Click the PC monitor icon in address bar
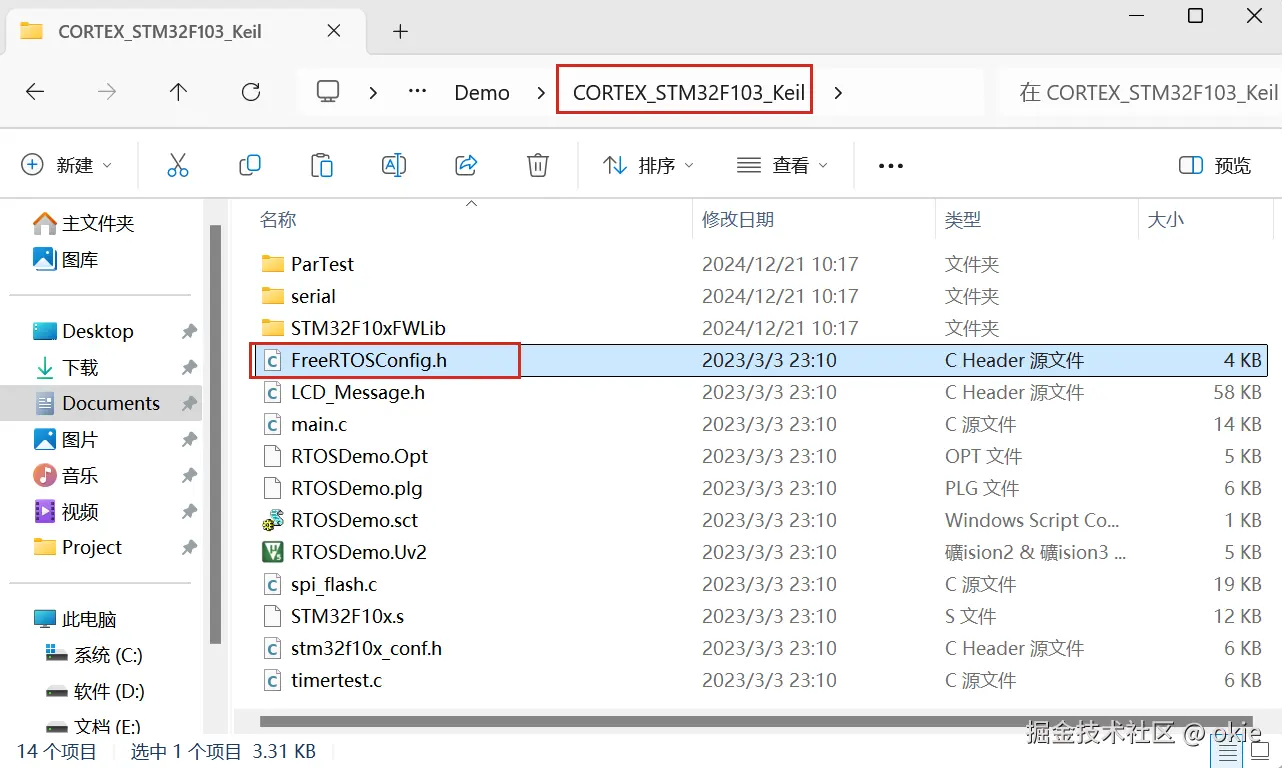Image resolution: width=1283 pixels, height=768 pixels. [x=328, y=92]
